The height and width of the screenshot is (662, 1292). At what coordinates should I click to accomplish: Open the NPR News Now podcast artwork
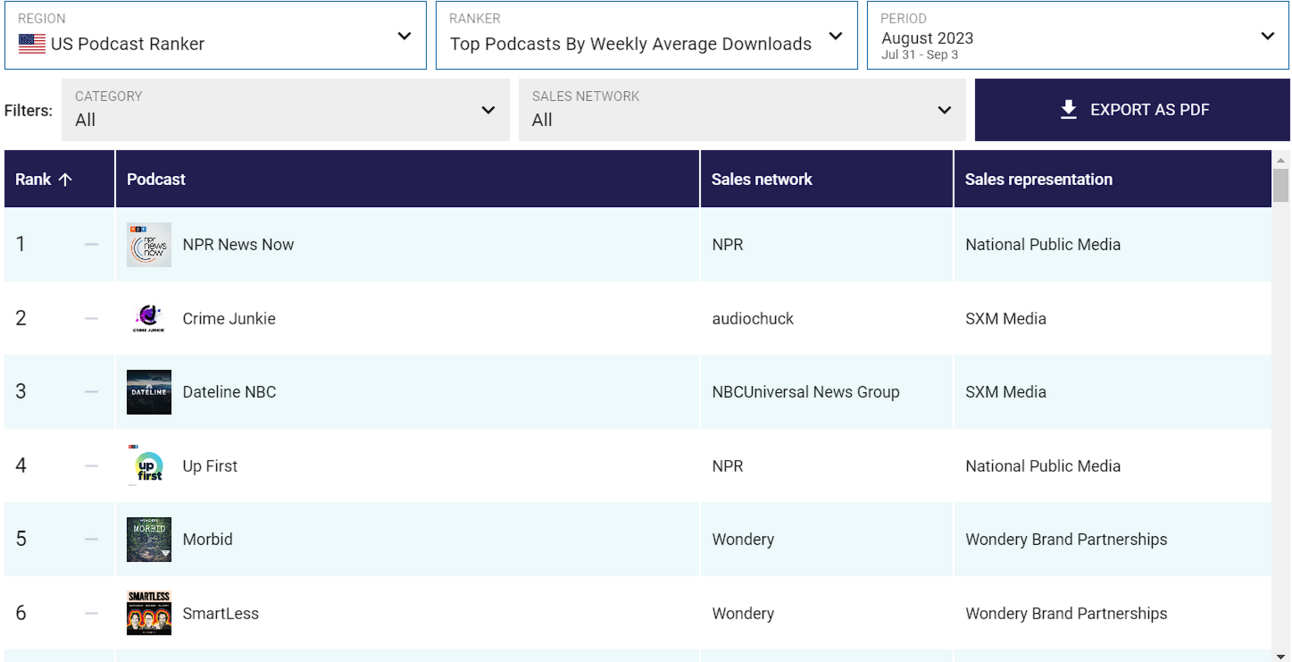148,244
